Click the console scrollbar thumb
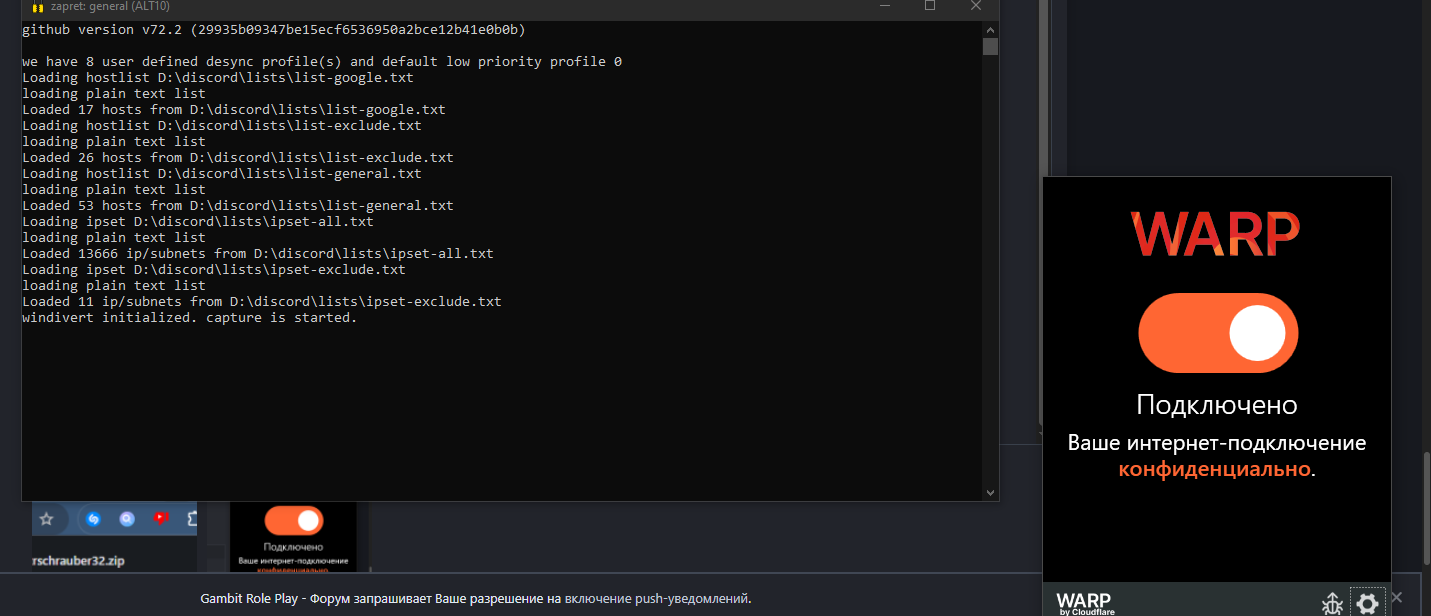 990,46
